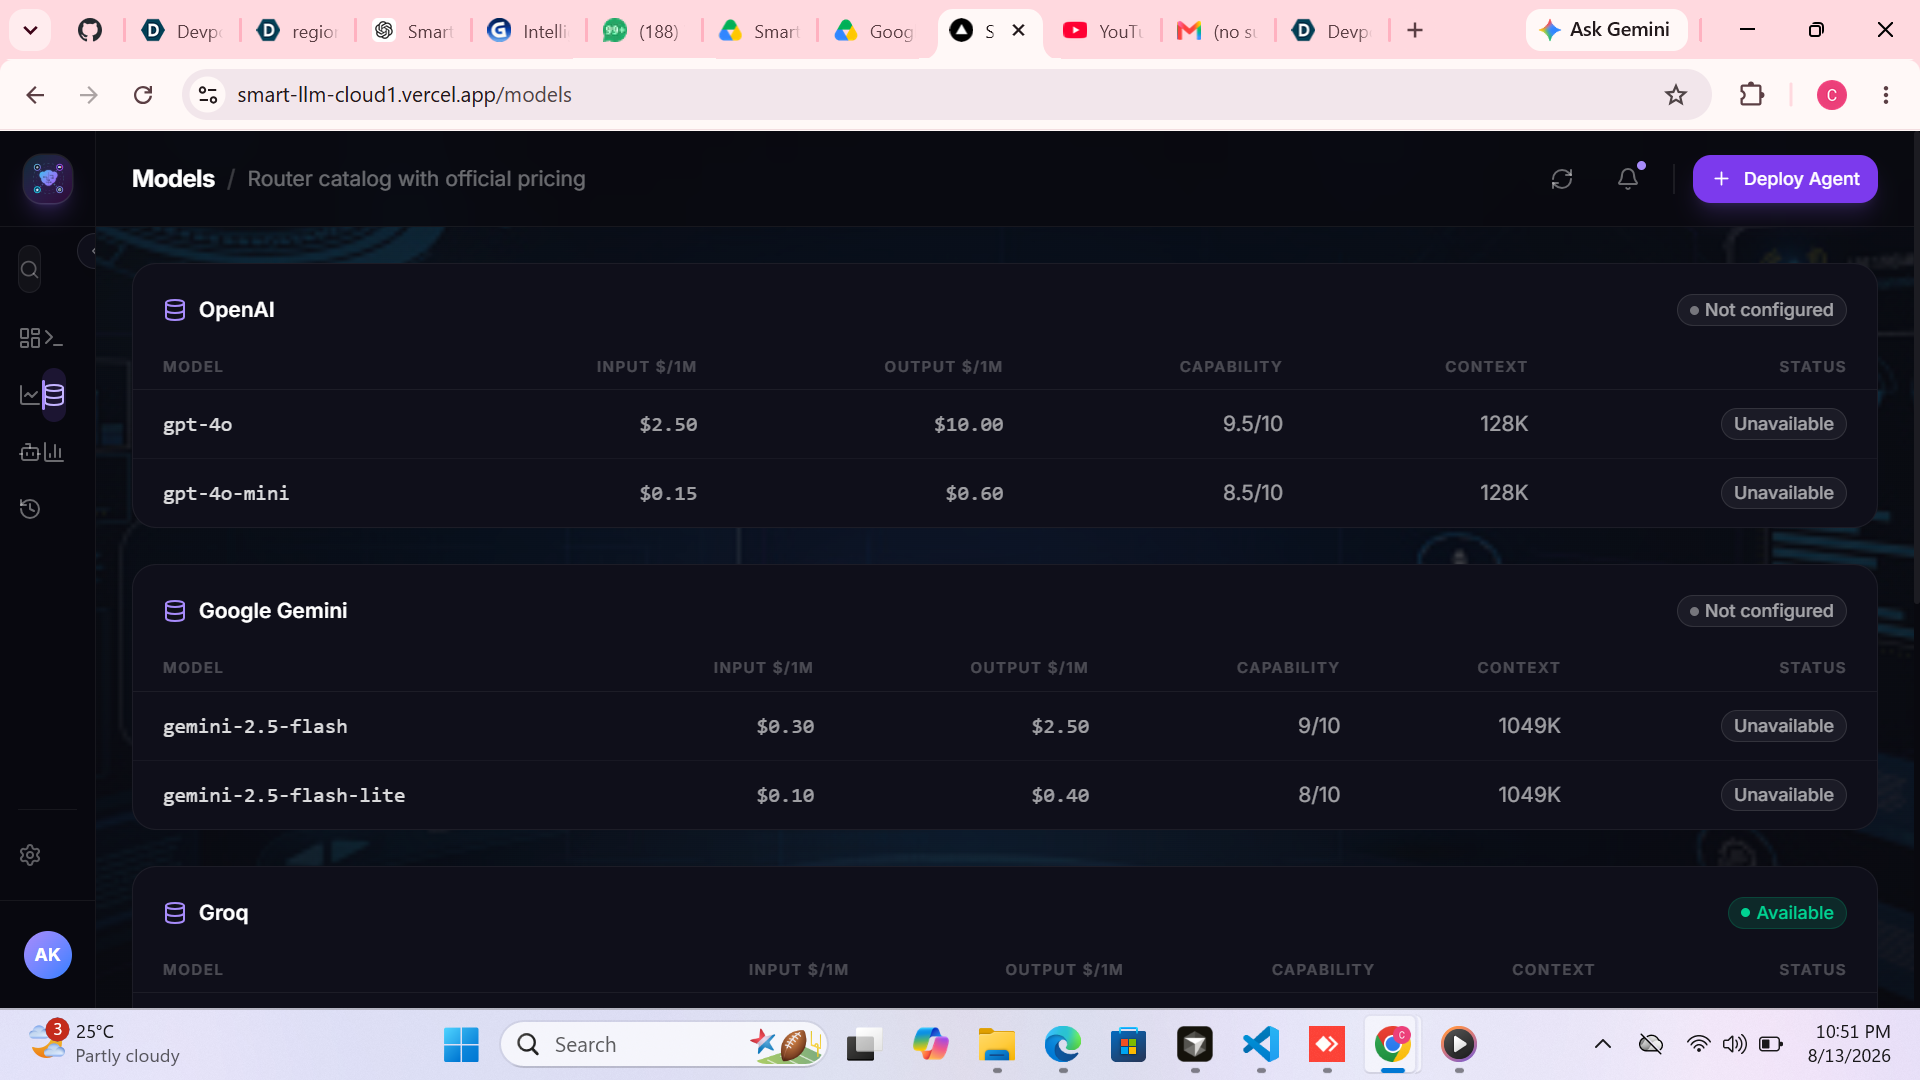Open the agents analytics sidebar icon
1920x1080 pixels.
tap(41, 453)
